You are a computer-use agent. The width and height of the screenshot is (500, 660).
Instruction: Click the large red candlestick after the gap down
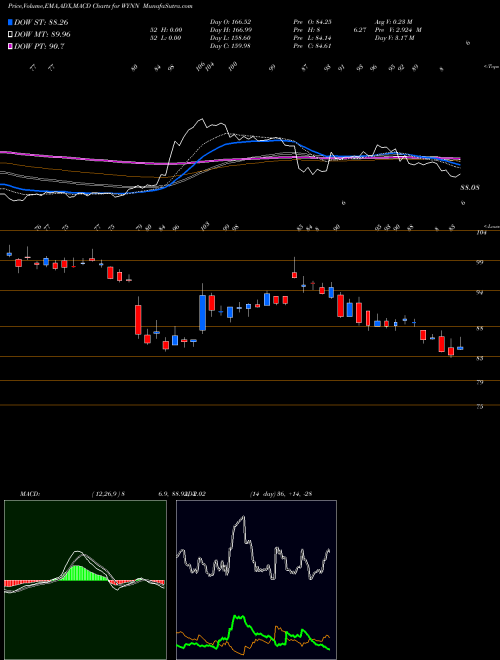tap(138, 320)
